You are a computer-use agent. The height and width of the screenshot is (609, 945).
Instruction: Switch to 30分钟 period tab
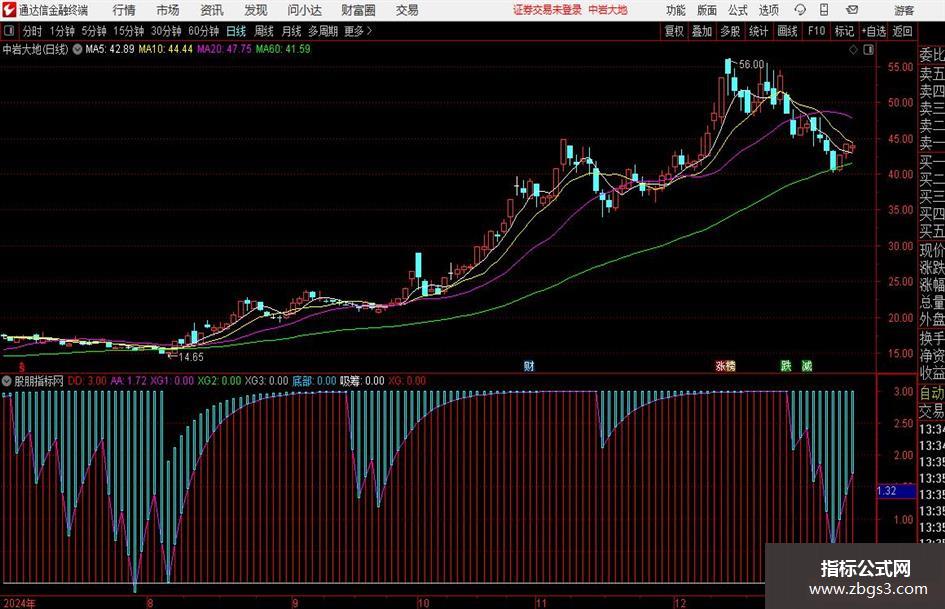click(166, 31)
